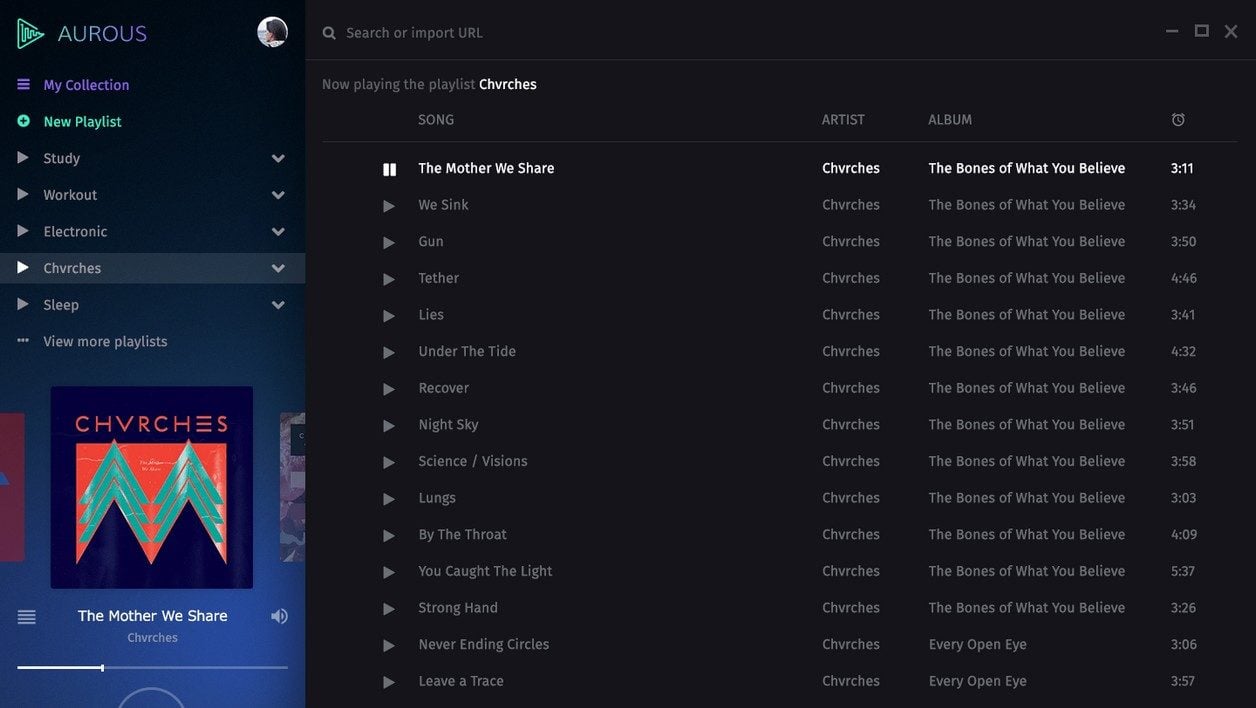
Task: Play the song Tether
Action: [x=389, y=279]
